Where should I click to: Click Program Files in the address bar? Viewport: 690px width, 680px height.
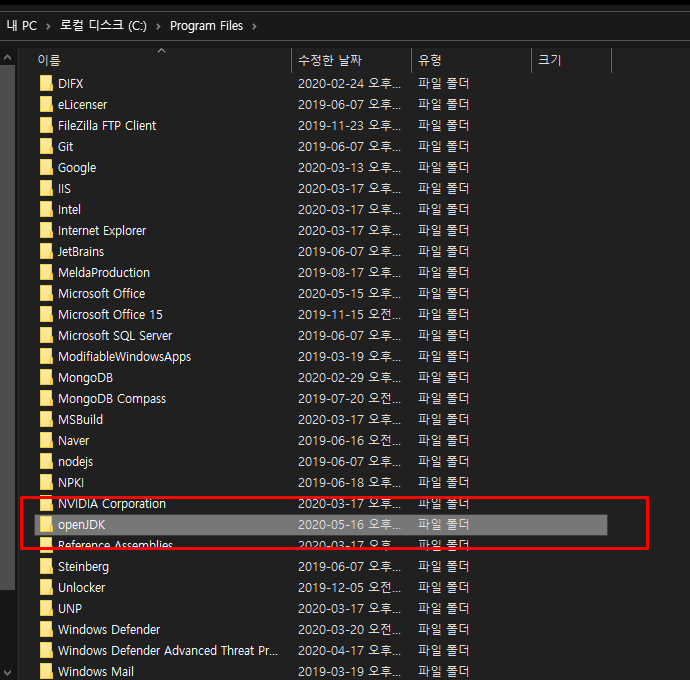[206, 26]
